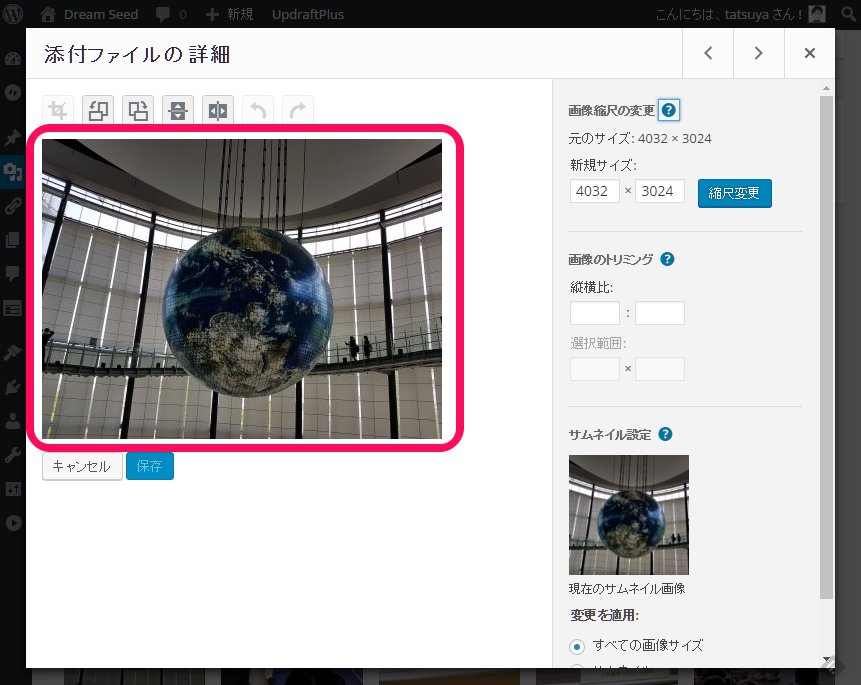Select the すべての画像サイズ radio option
Viewport: 861px width, 685px height.
coord(577,647)
